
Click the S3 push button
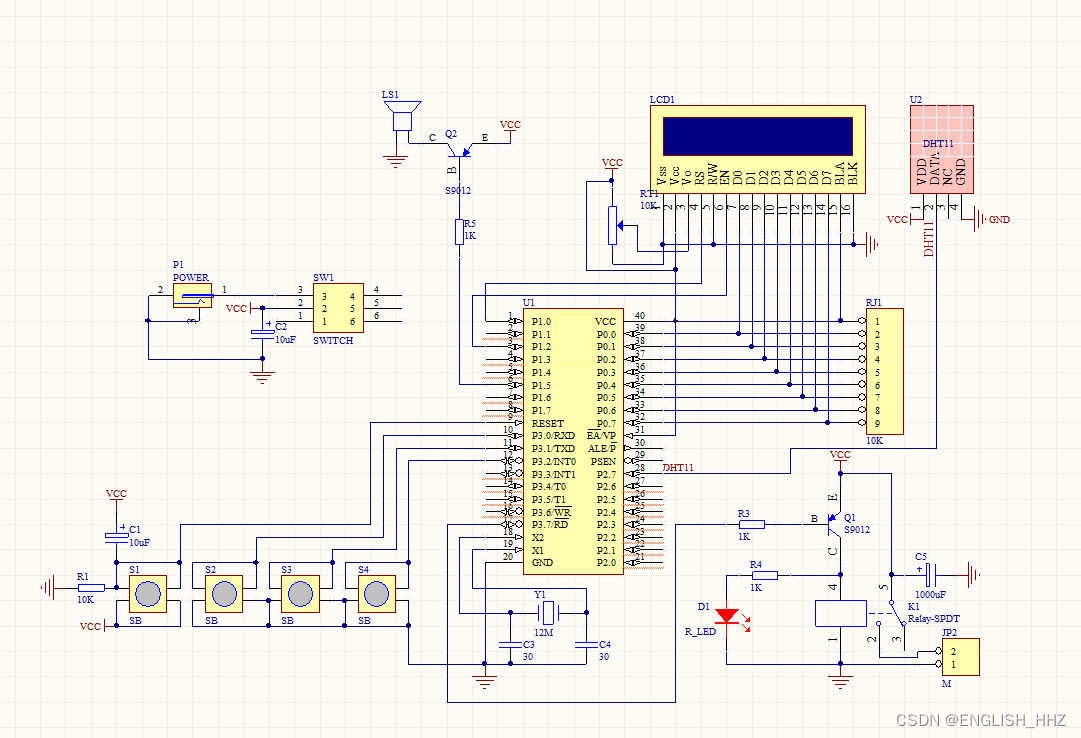click(300, 594)
